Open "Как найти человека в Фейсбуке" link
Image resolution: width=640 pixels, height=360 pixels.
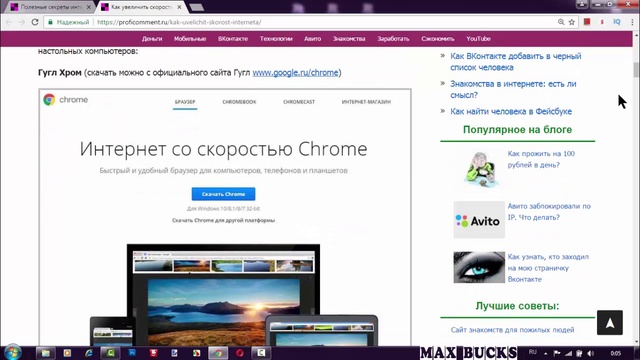[511, 111]
